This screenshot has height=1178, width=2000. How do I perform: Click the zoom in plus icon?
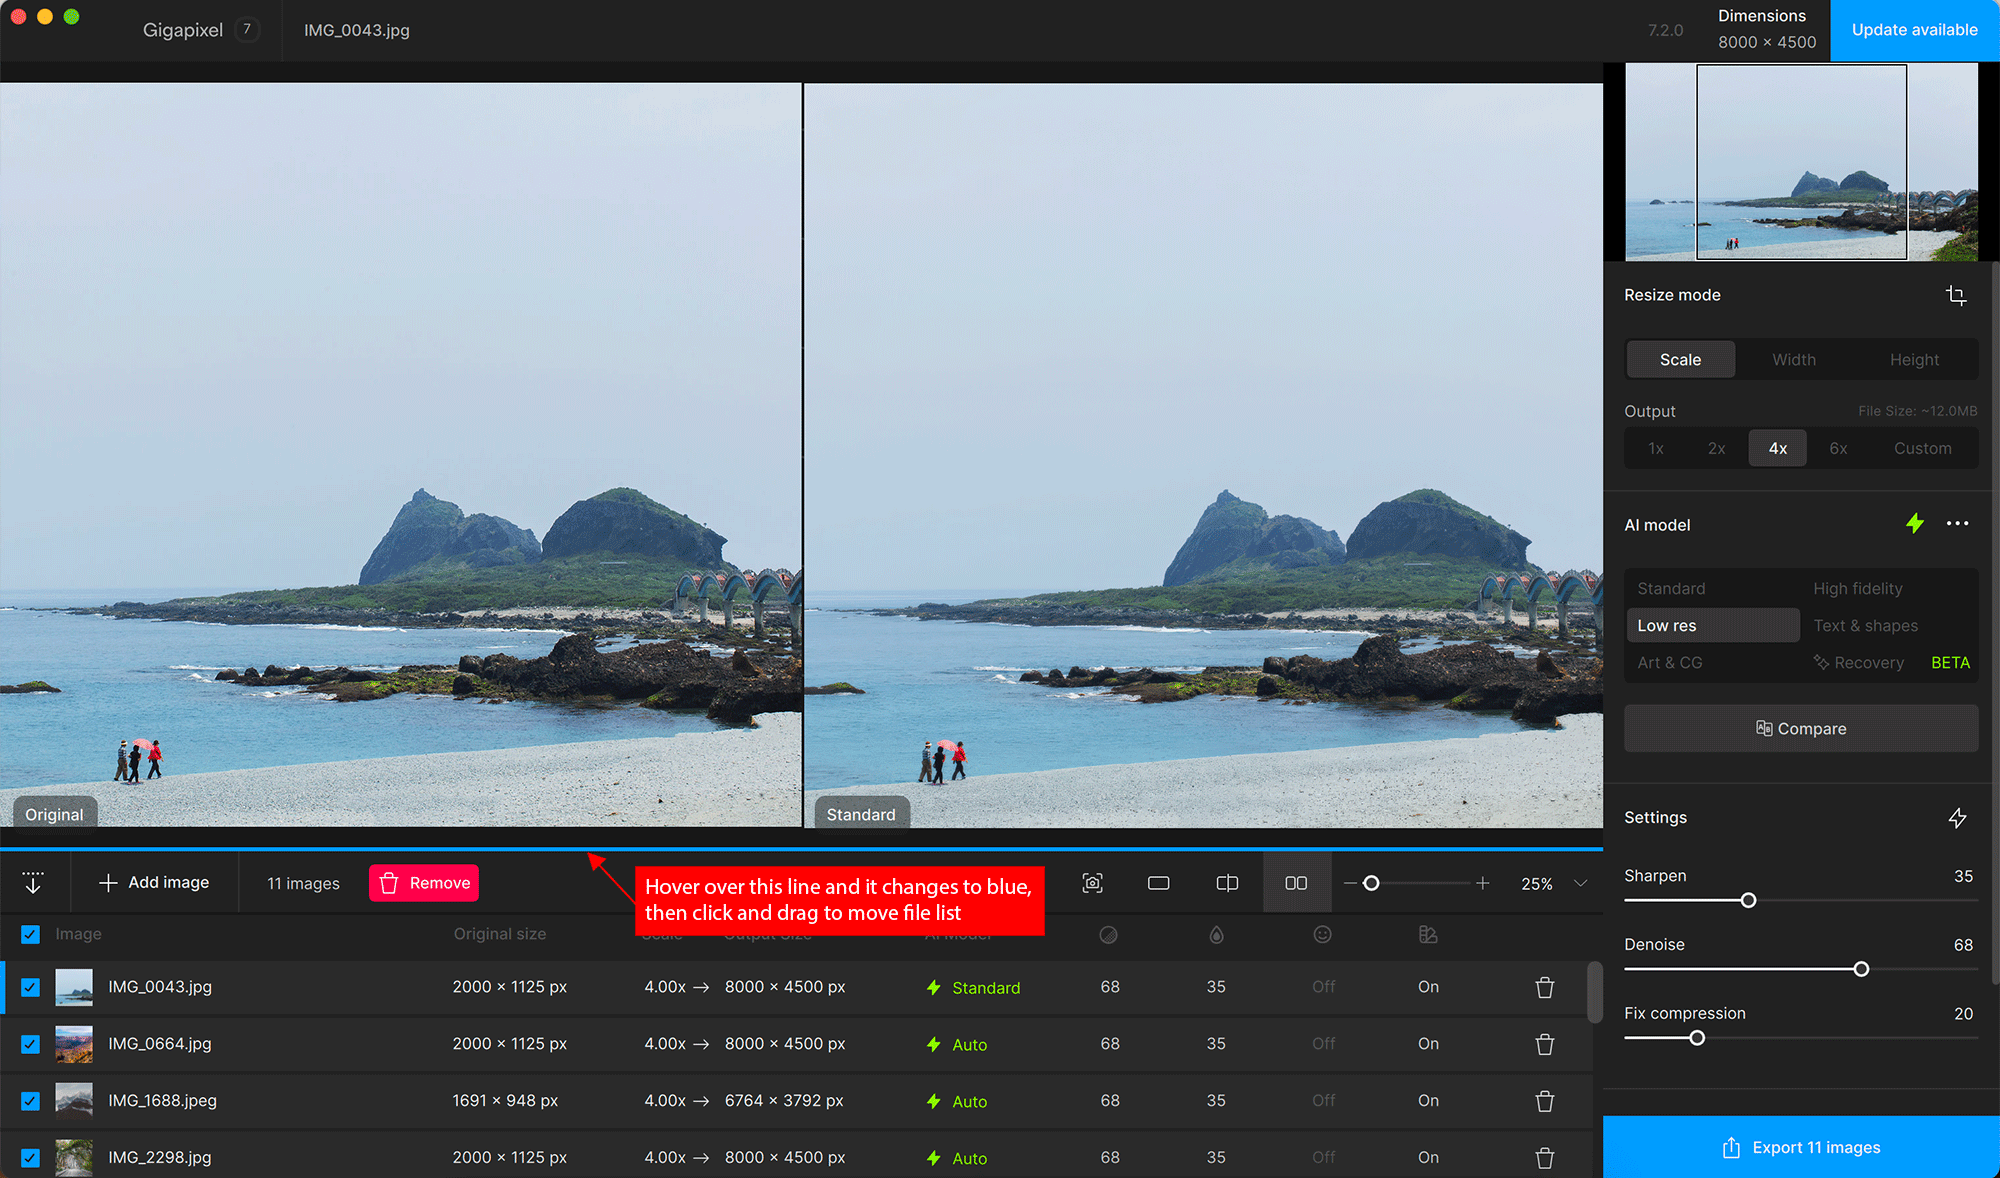coord(1483,883)
